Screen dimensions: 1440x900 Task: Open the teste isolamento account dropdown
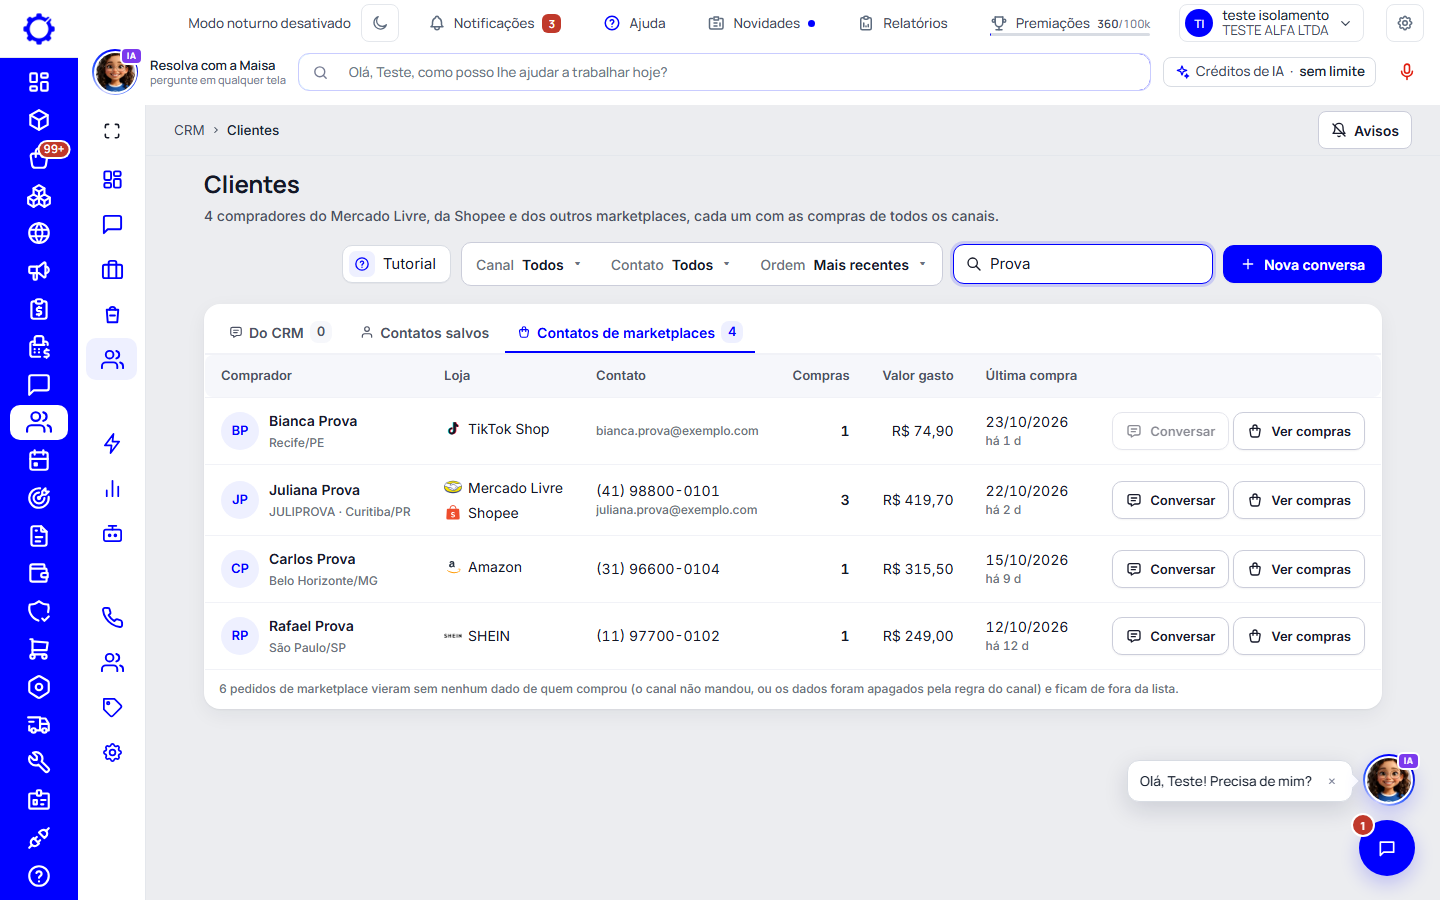(1272, 23)
